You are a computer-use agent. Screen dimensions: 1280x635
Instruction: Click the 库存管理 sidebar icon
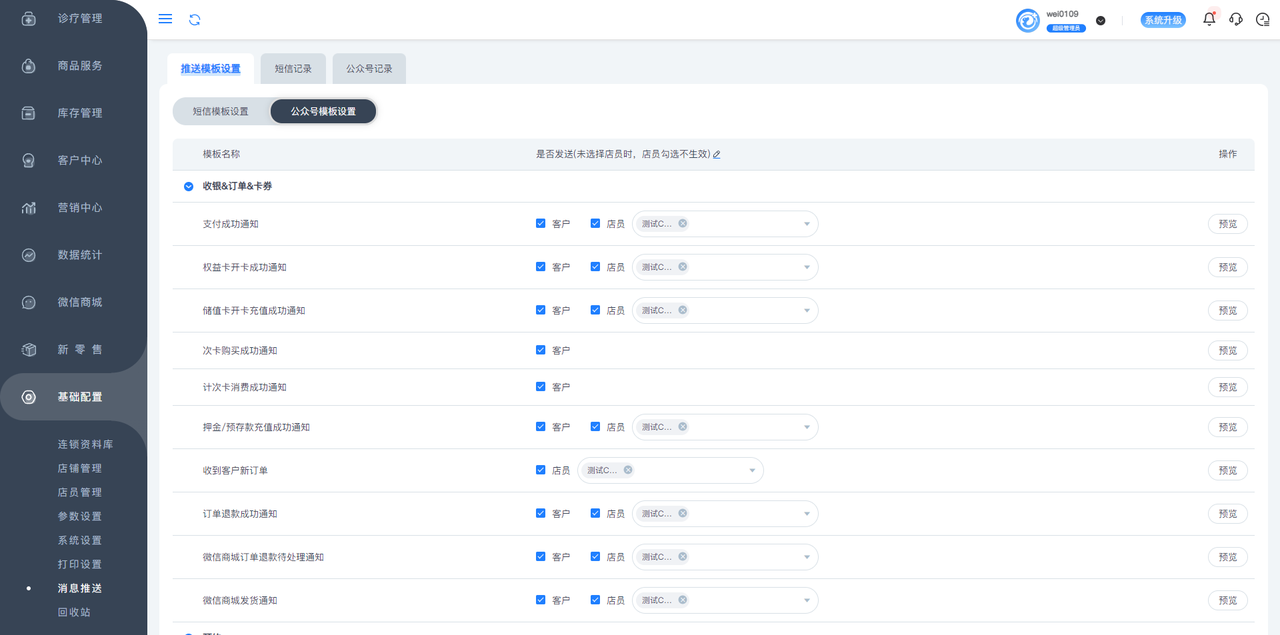29,113
